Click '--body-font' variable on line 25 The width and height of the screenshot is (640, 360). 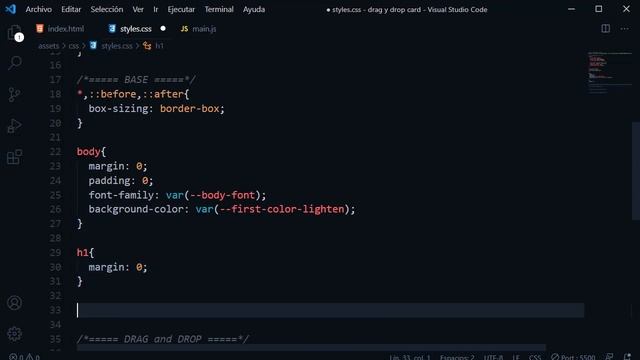coord(222,195)
